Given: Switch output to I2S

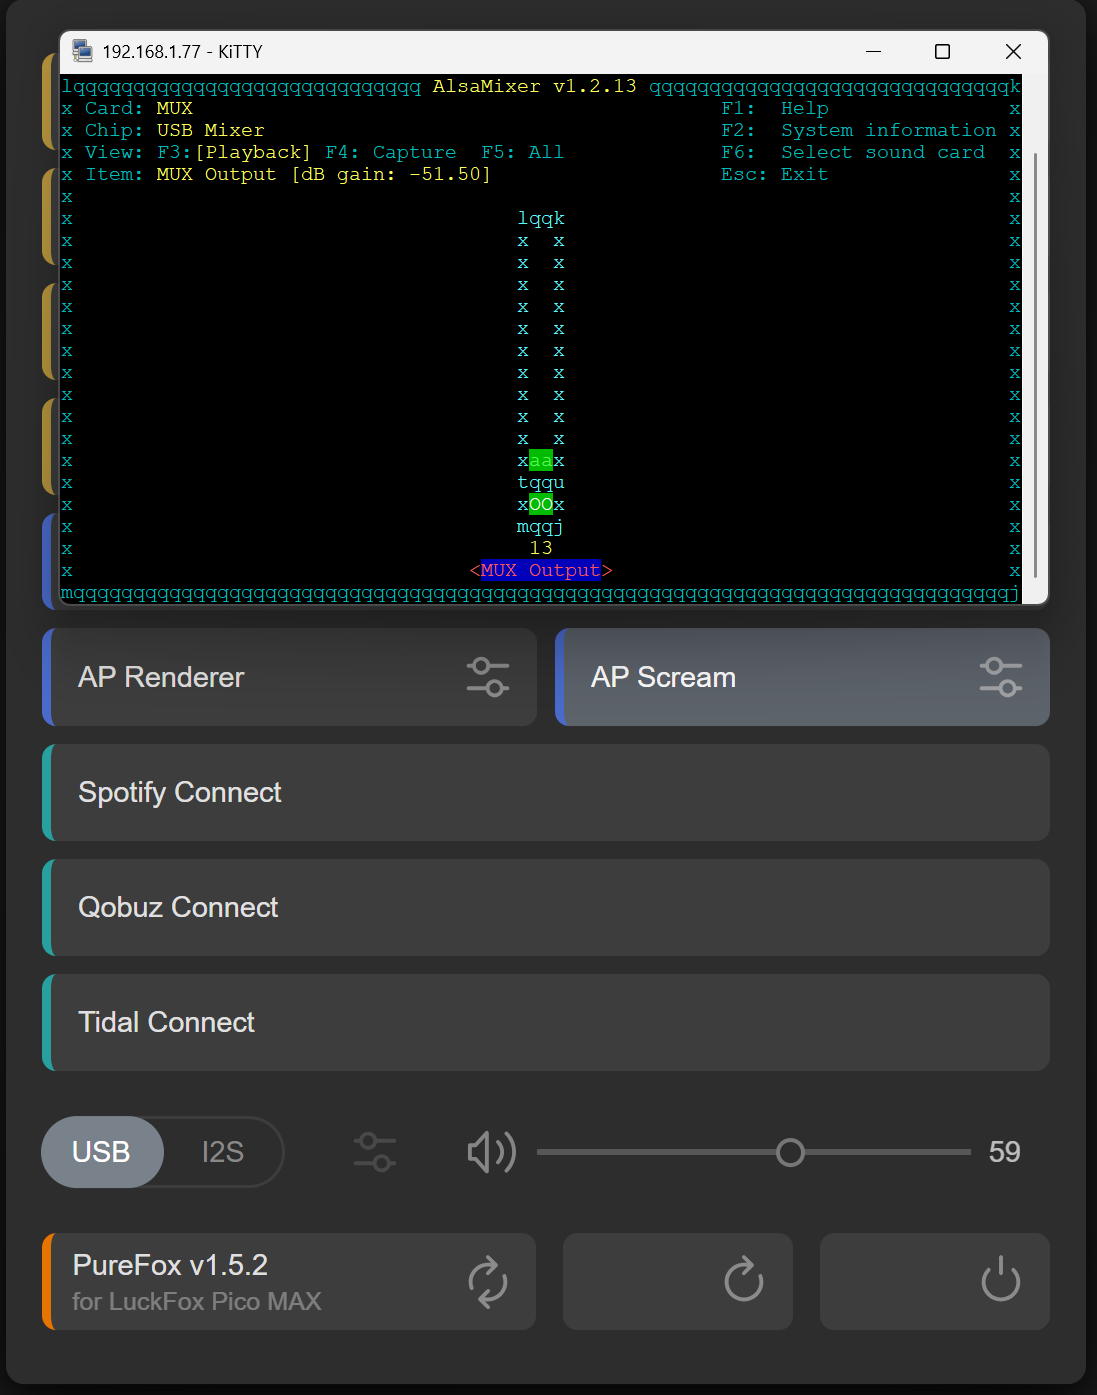Looking at the screenshot, I should [x=223, y=1152].
